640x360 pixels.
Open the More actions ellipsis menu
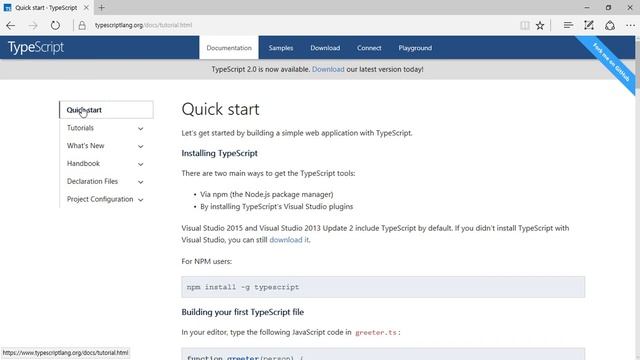(630, 25)
